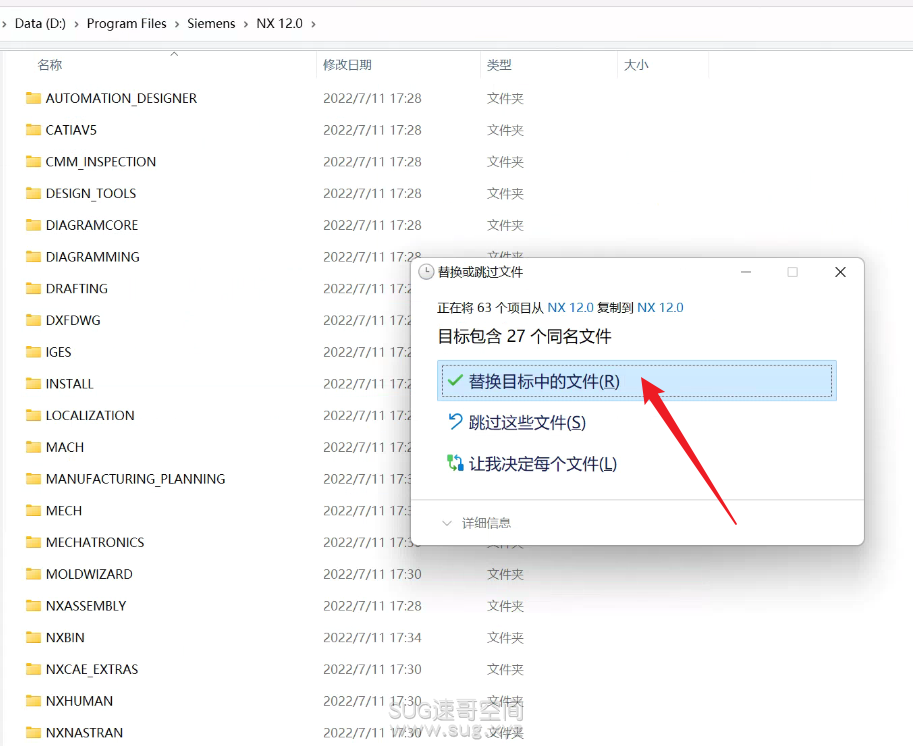Go to Siemens in the breadcrumb

pos(211,23)
